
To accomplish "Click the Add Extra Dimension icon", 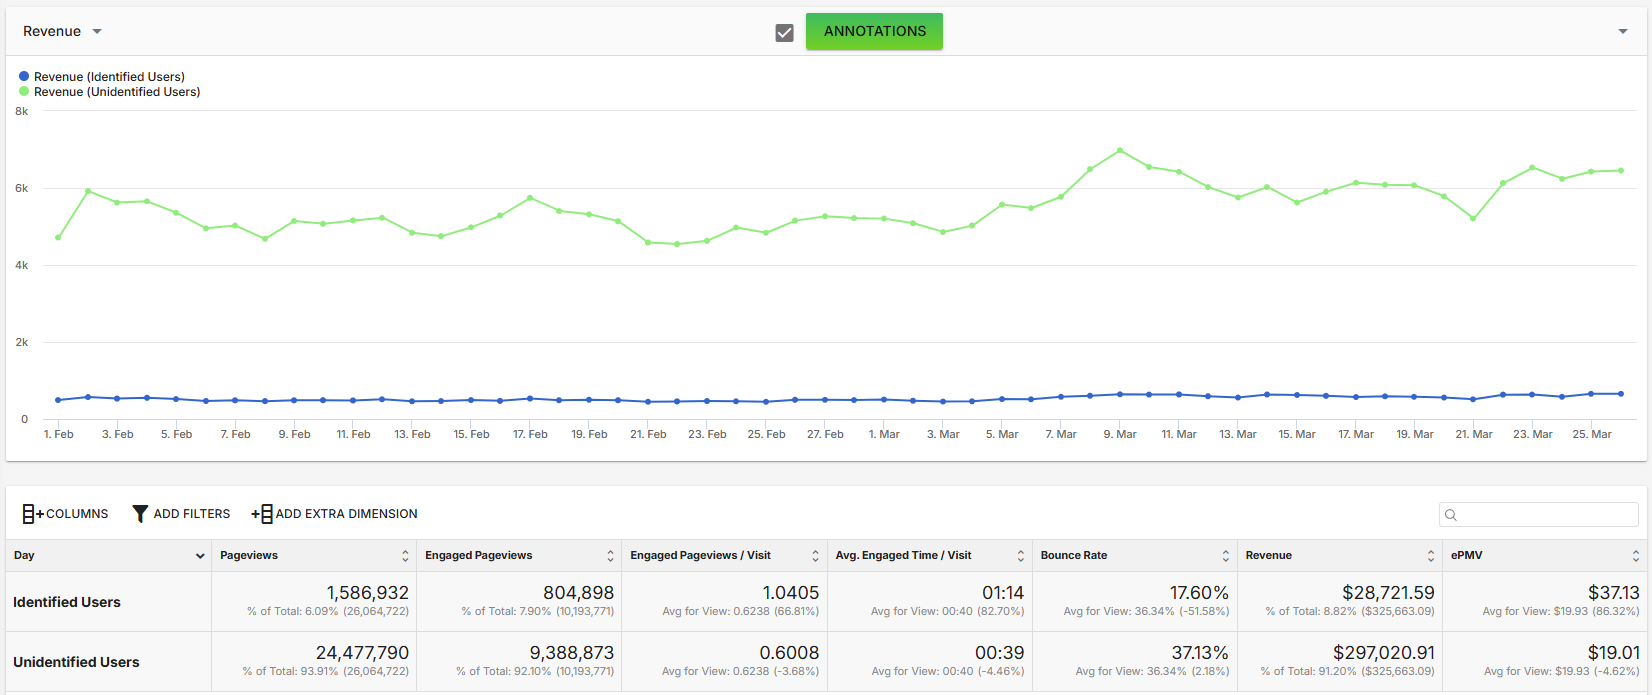I will coord(262,514).
